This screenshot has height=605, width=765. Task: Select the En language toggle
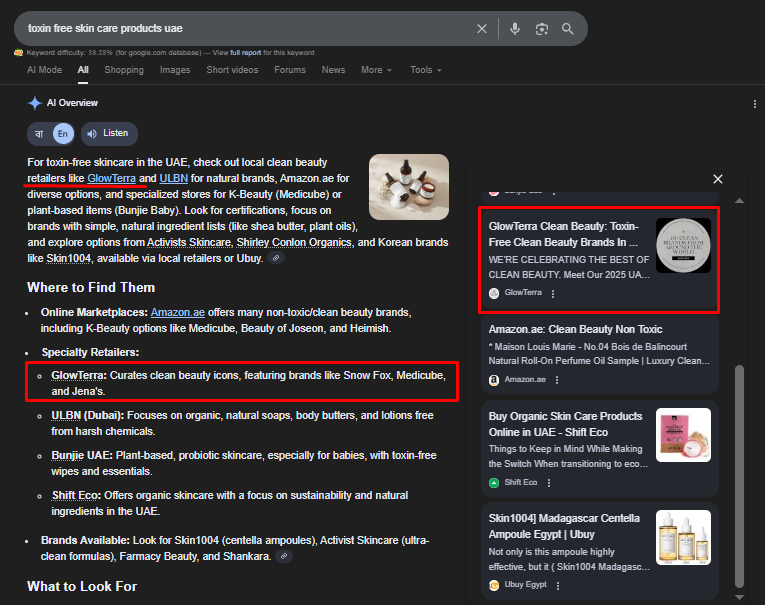tap(63, 134)
